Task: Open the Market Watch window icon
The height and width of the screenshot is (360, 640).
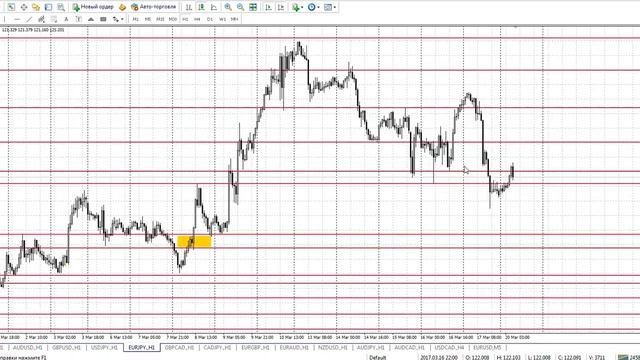Action: point(11,7)
